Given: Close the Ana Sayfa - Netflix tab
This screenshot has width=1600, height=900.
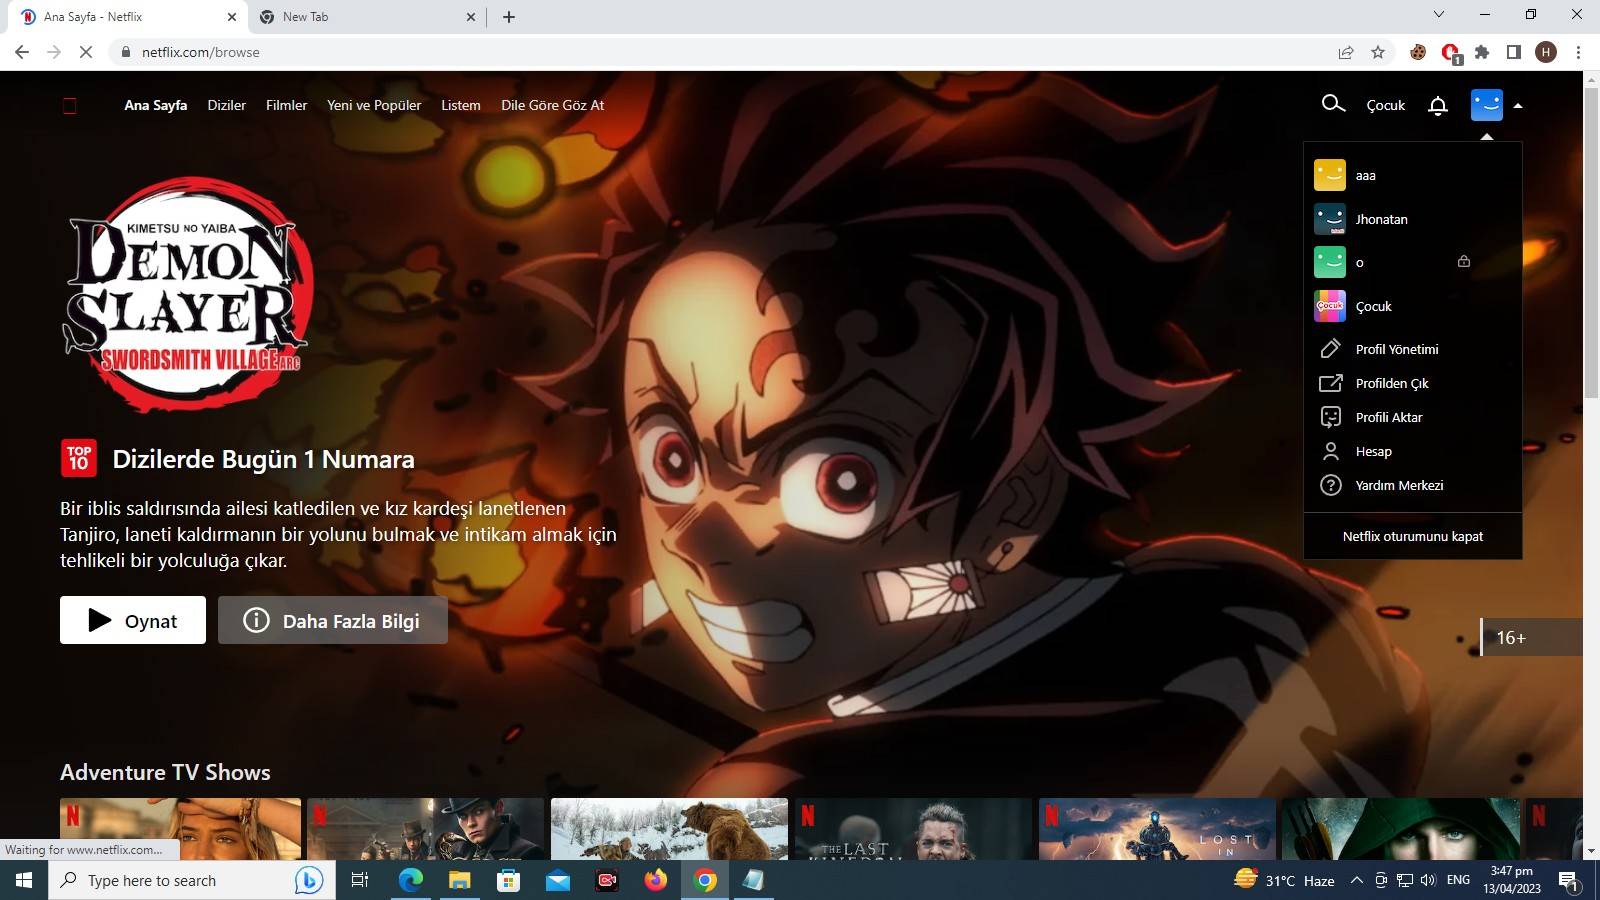Looking at the screenshot, I should (232, 17).
